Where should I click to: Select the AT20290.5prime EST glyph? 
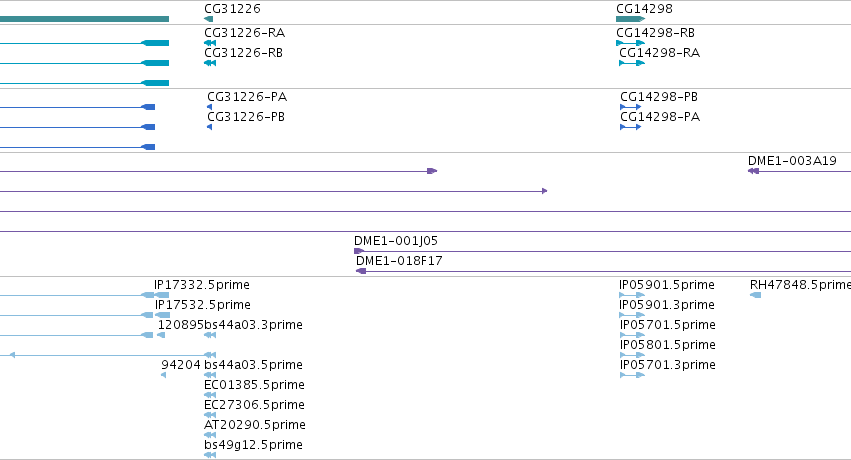210,435
